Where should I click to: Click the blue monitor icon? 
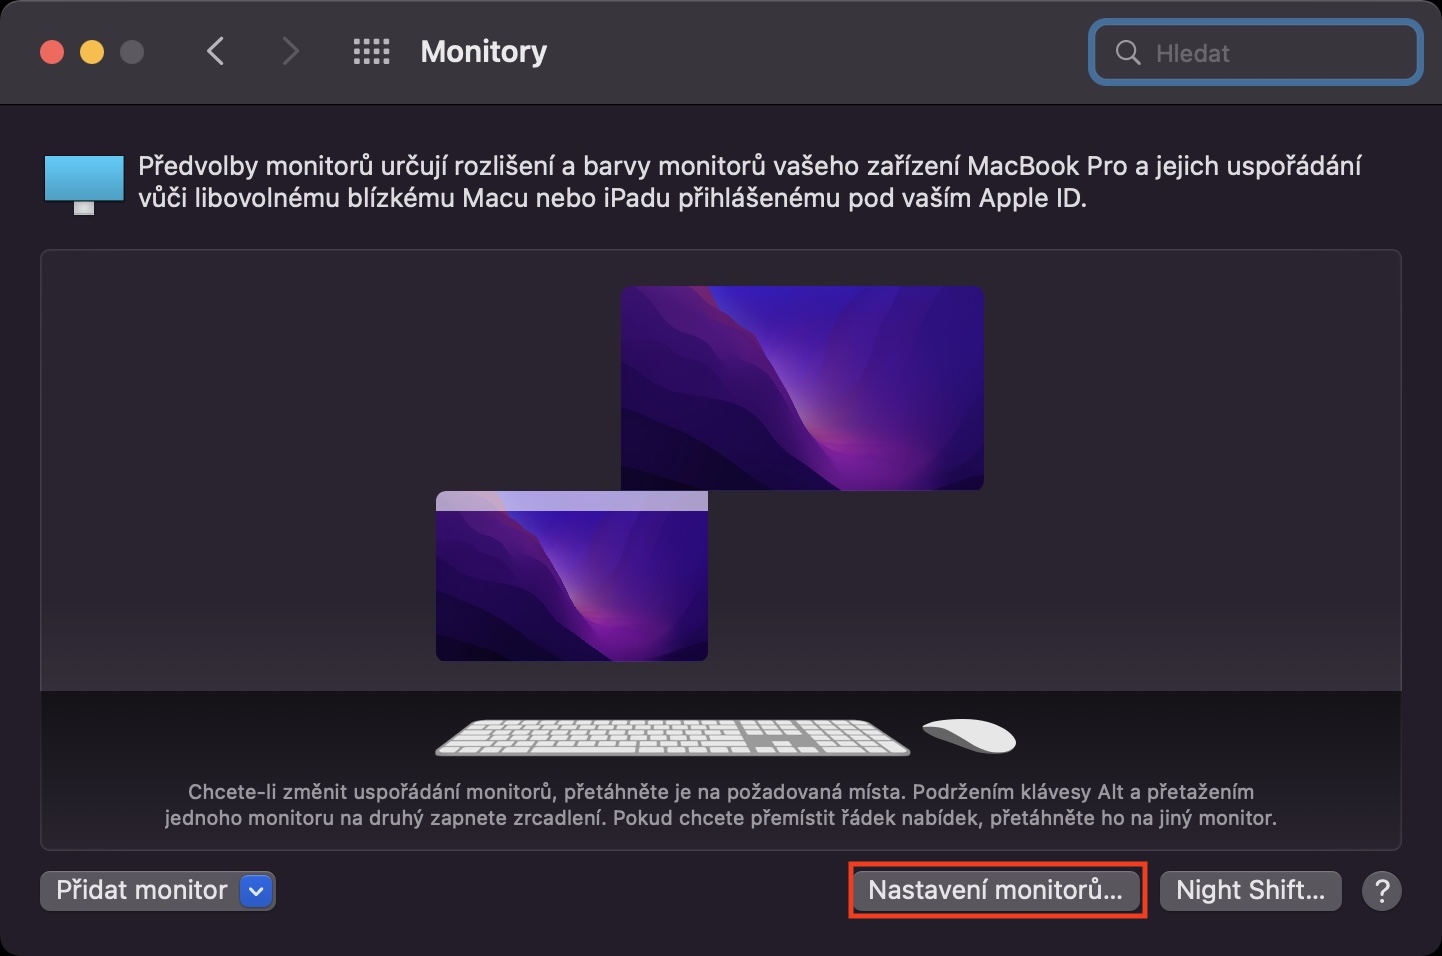84,184
